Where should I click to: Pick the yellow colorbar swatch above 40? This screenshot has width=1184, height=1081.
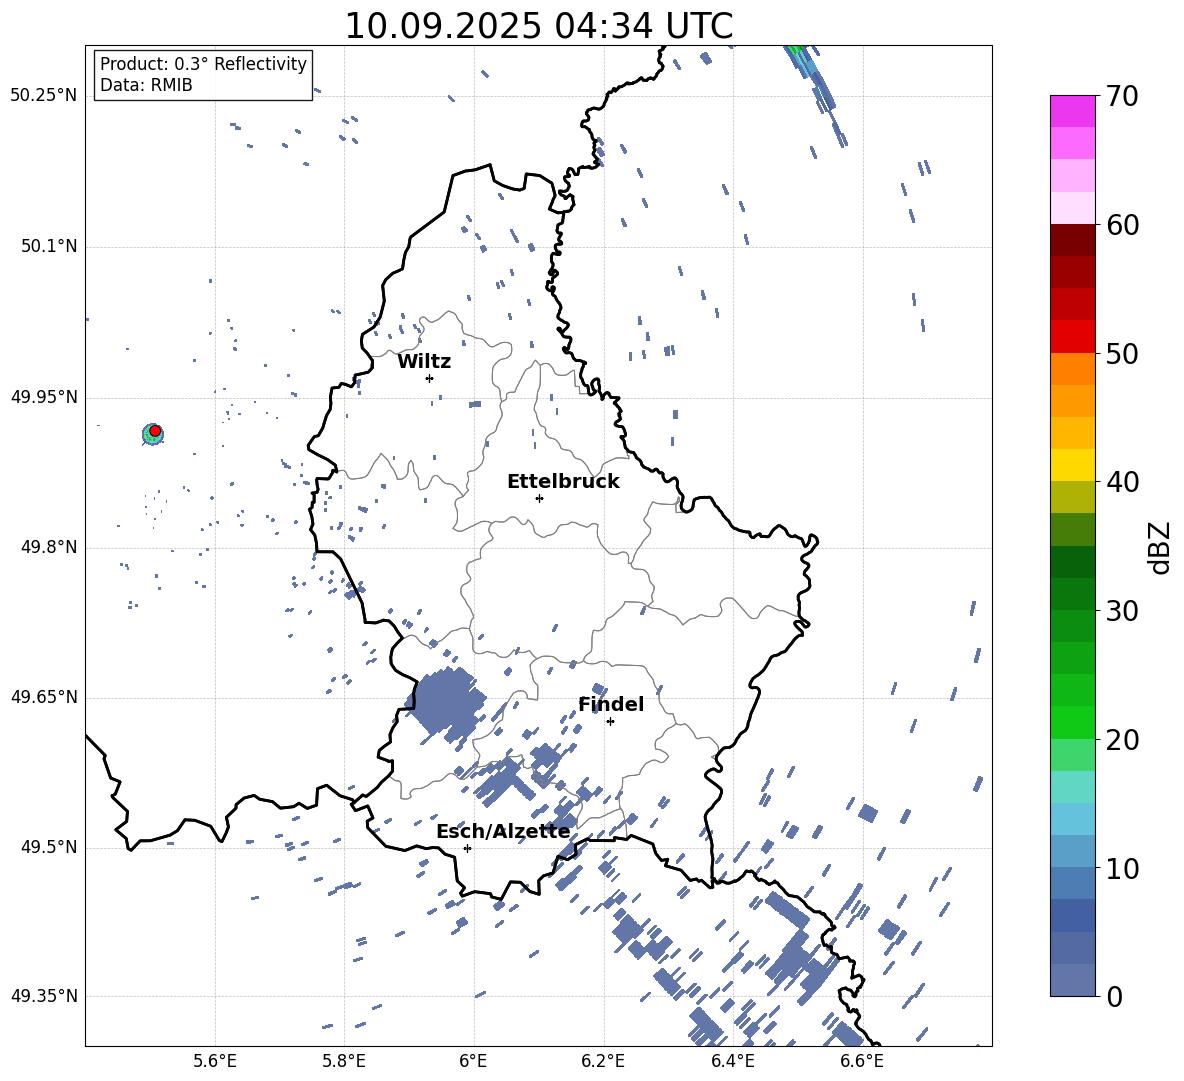click(x=1072, y=465)
